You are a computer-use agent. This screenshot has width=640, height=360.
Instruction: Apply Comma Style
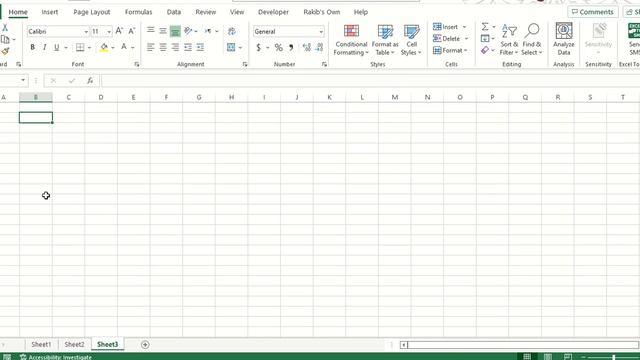(291, 47)
